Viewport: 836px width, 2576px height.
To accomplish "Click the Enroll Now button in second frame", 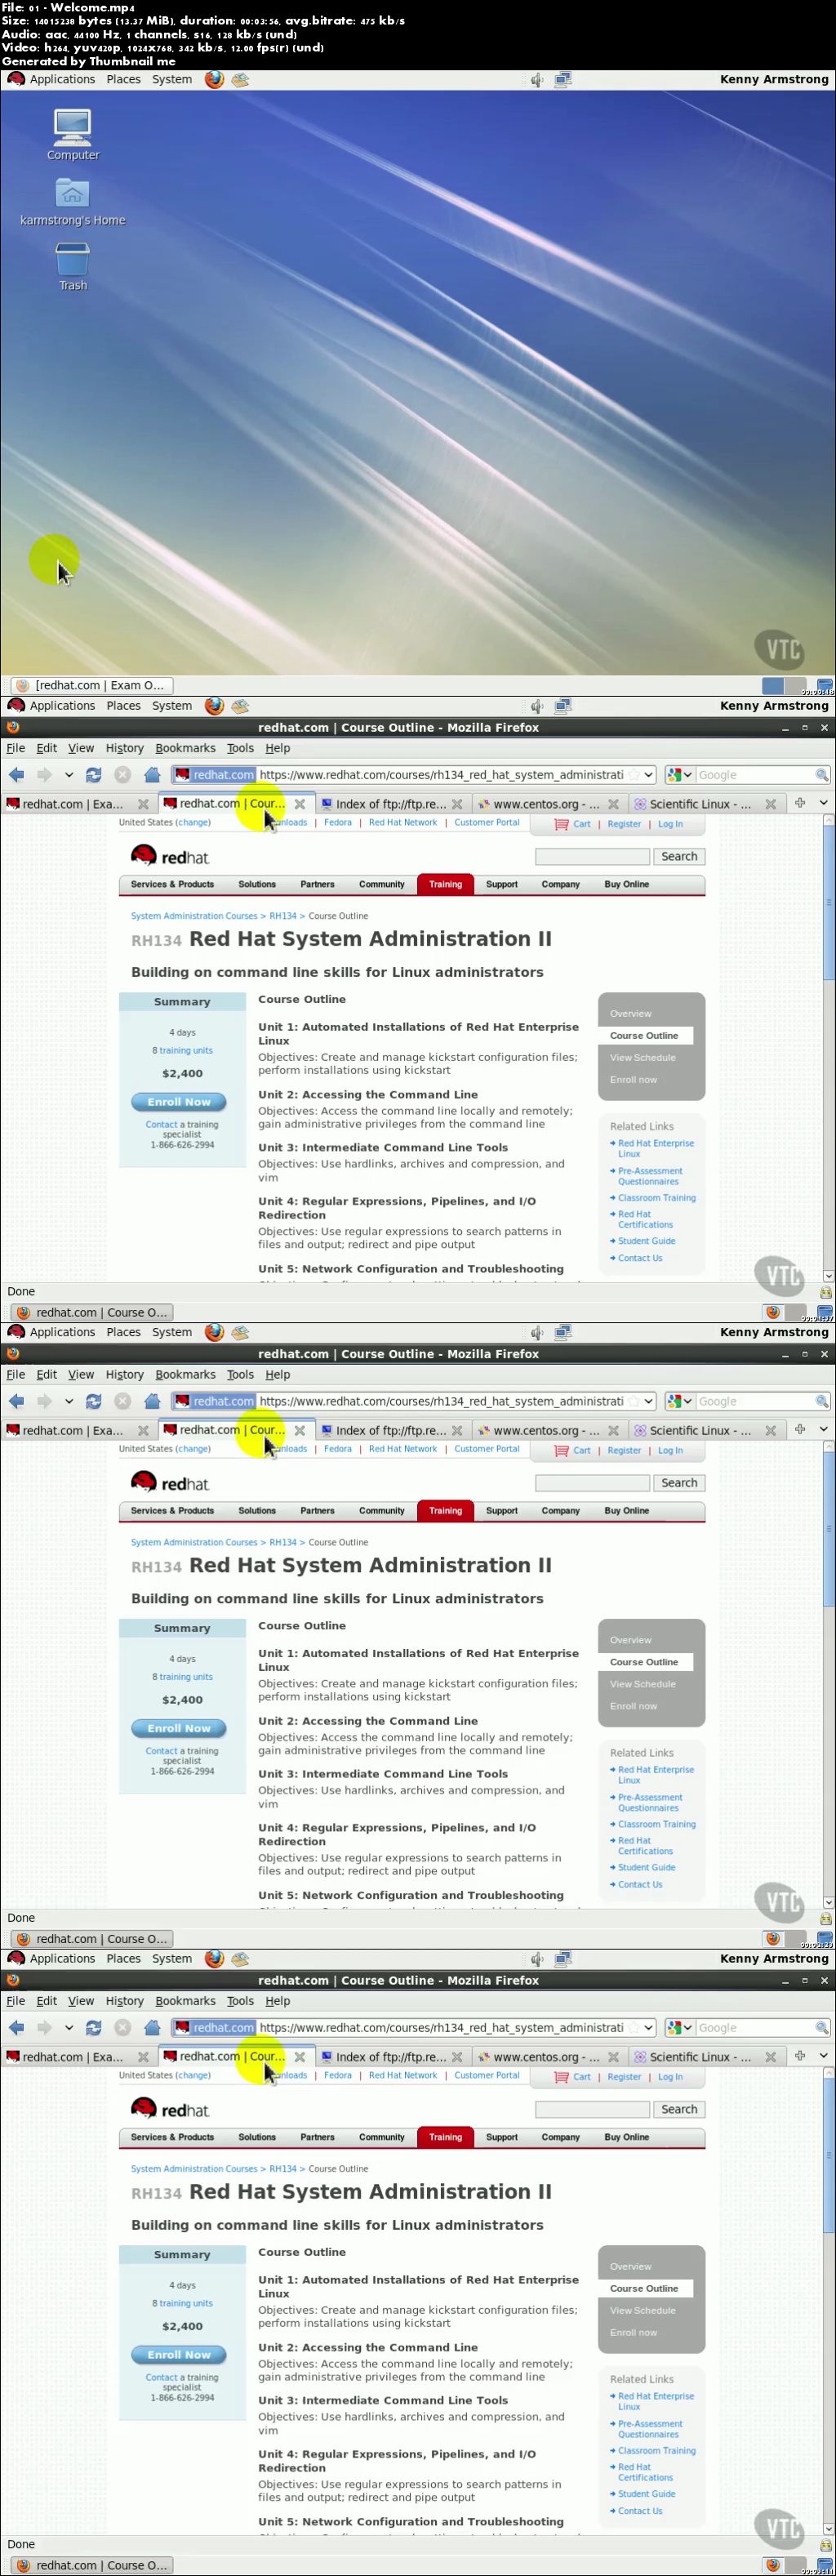I will tap(179, 1102).
